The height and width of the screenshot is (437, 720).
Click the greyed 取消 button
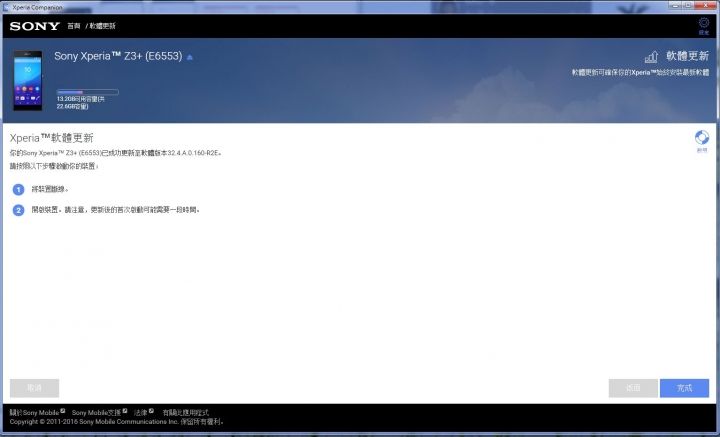[34, 388]
